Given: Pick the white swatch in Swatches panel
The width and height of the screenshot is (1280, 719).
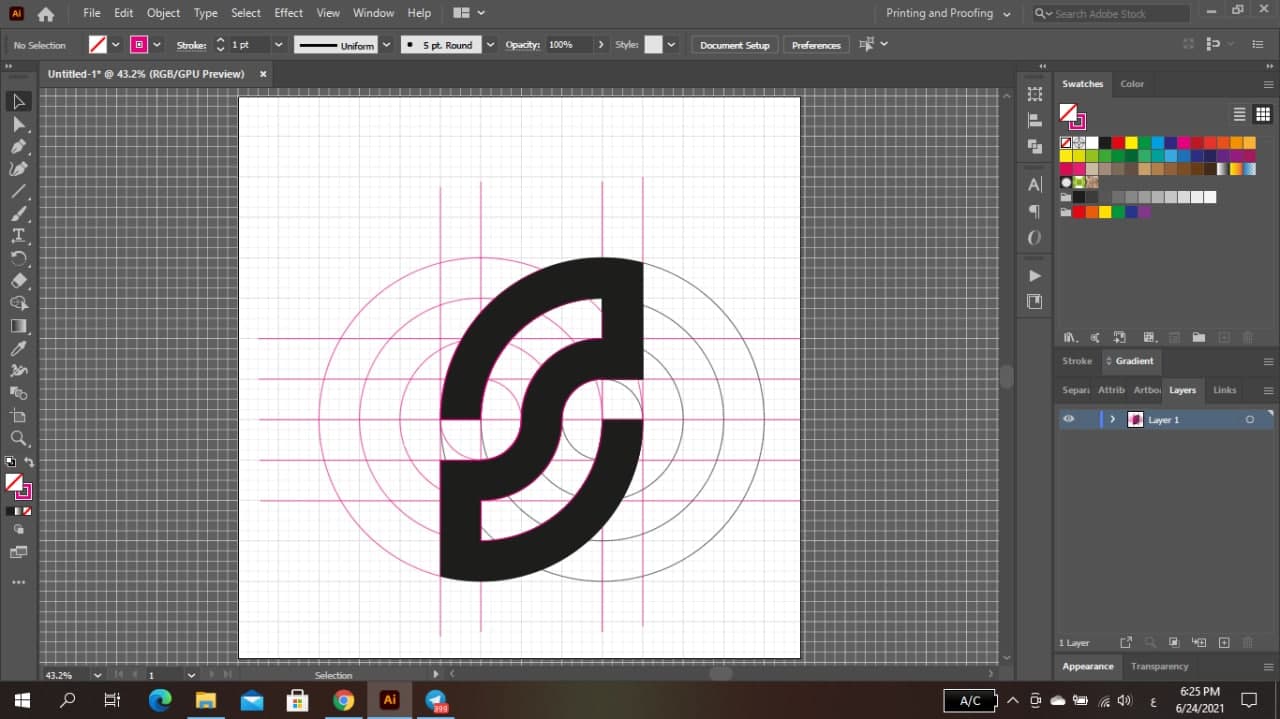Looking at the screenshot, I should 1092,143.
